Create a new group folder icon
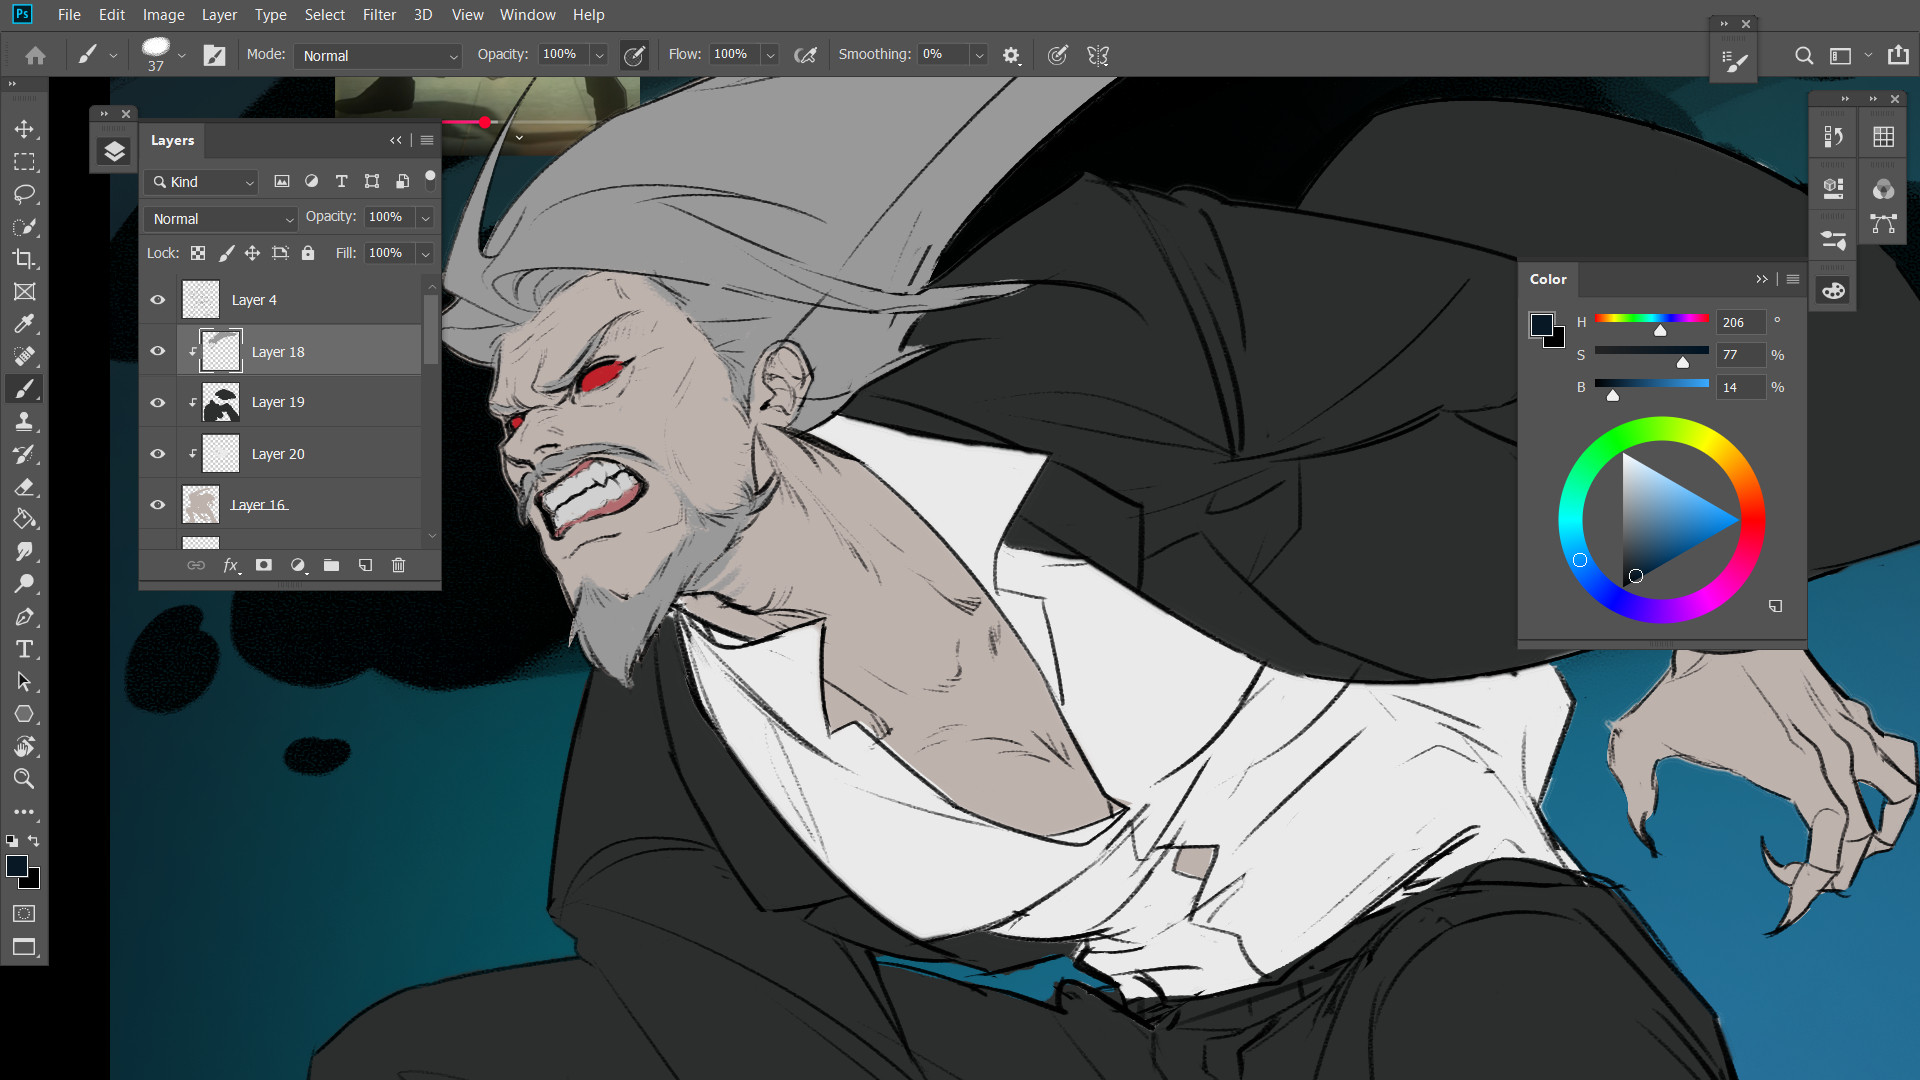 click(331, 565)
